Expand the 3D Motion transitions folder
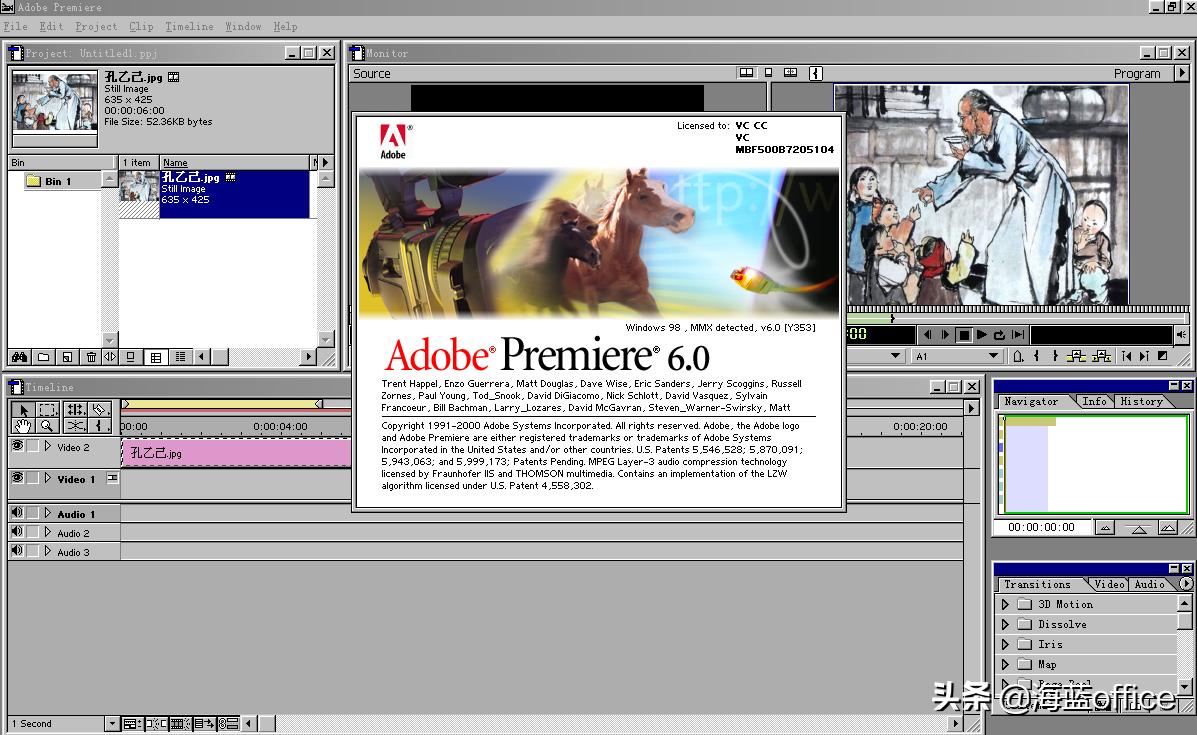 [1005, 604]
